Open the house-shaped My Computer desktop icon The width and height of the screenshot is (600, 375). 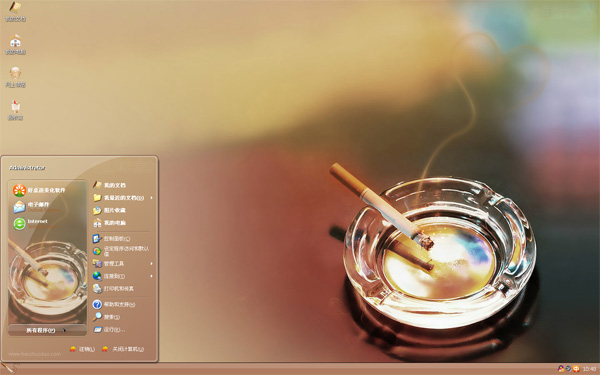(x=15, y=44)
